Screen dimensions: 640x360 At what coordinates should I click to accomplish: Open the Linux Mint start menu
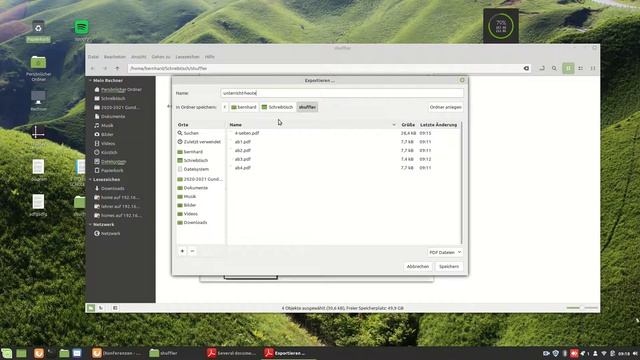point(7,353)
